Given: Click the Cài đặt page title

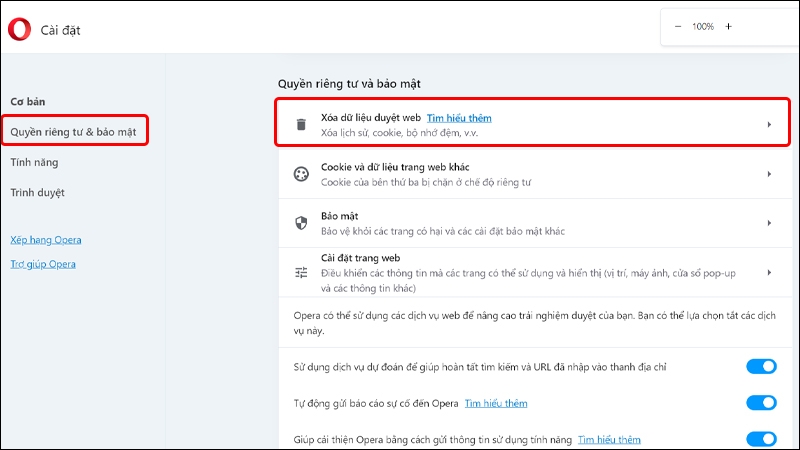Looking at the screenshot, I should [61, 30].
